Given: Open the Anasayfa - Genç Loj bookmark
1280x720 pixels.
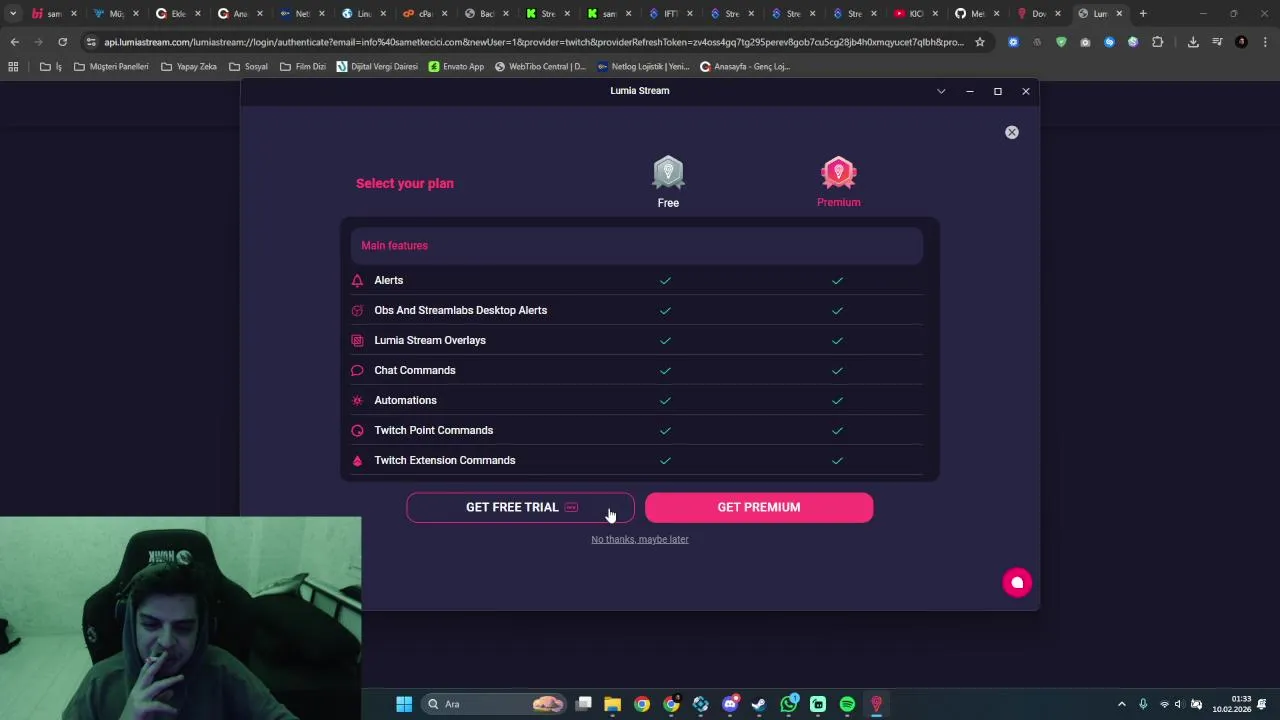Looking at the screenshot, I should 745,66.
